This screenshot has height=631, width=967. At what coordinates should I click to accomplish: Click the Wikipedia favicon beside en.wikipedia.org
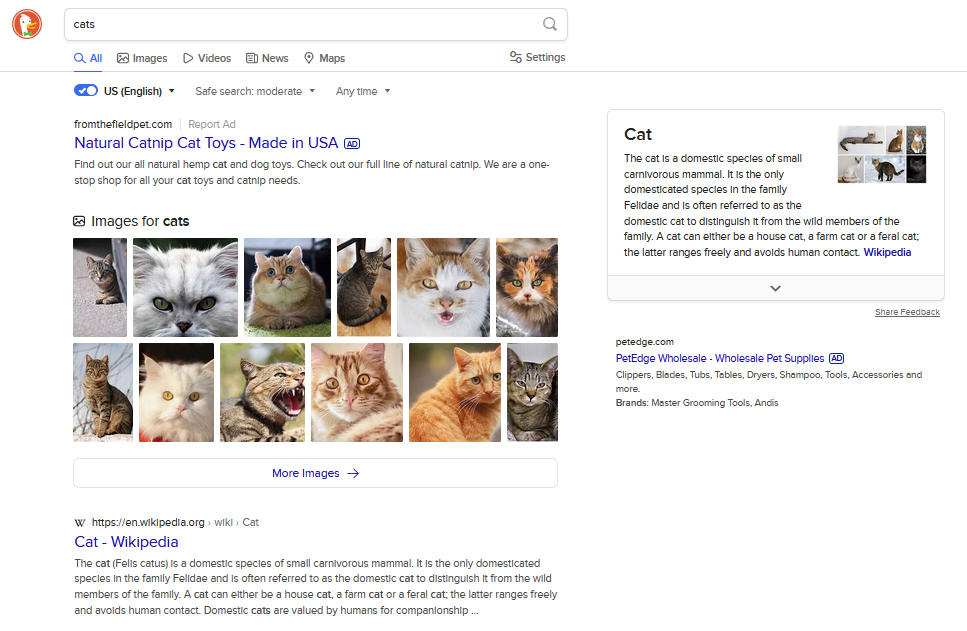tap(80, 522)
